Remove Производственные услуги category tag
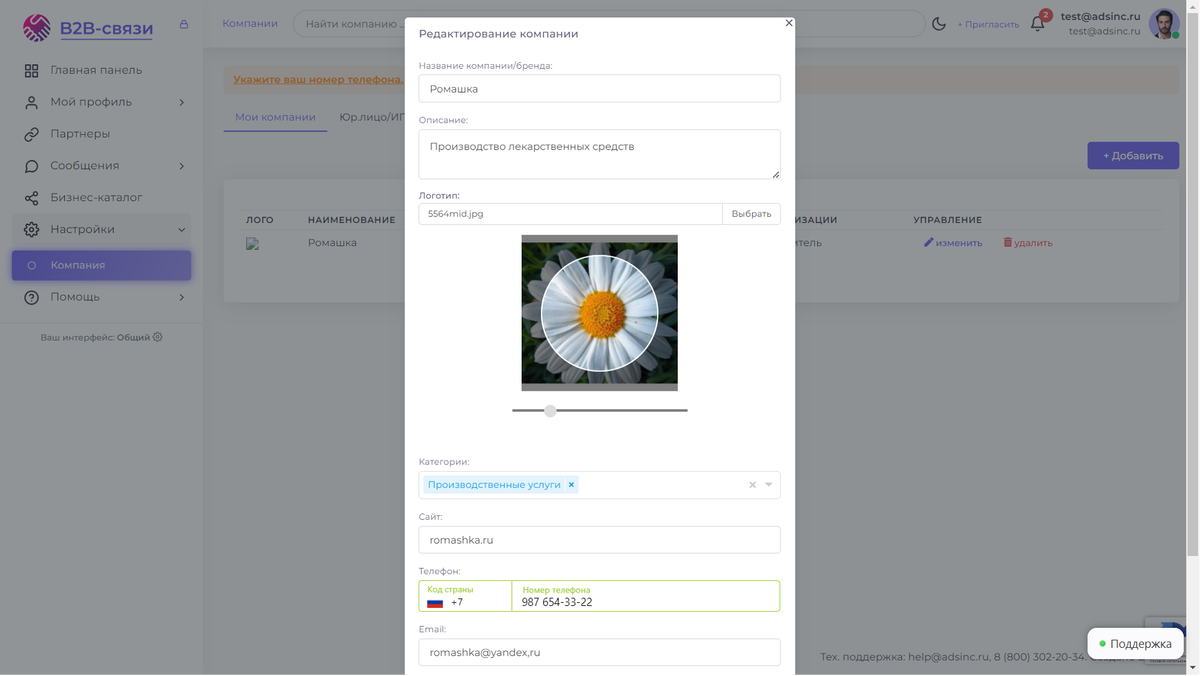This screenshot has height=676, width=1200. (572, 485)
